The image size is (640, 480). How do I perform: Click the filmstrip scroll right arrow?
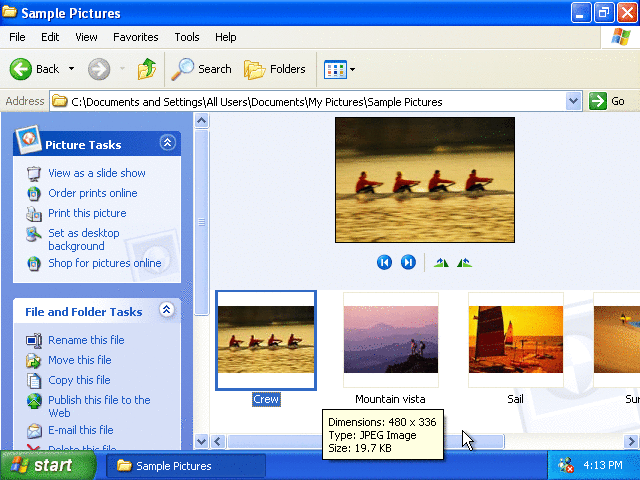[x=631, y=441]
